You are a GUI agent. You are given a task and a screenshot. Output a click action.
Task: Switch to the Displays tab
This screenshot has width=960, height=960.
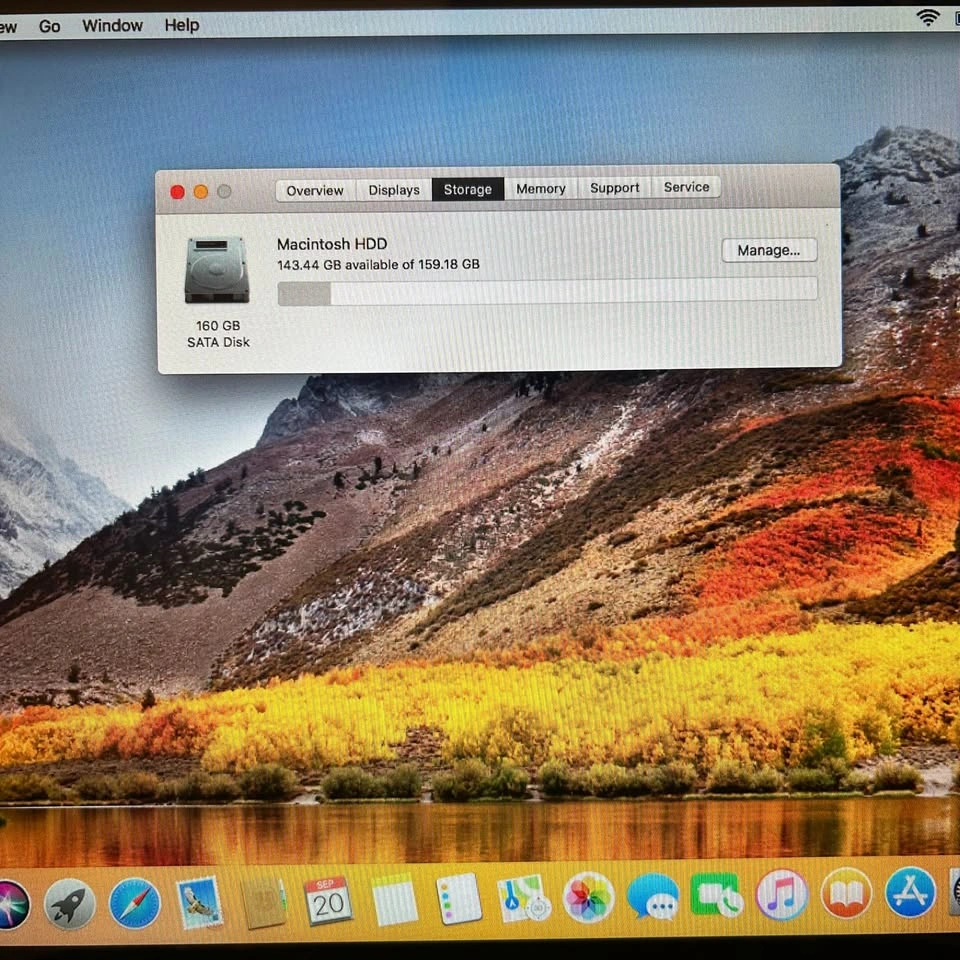pyautogui.click(x=394, y=190)
